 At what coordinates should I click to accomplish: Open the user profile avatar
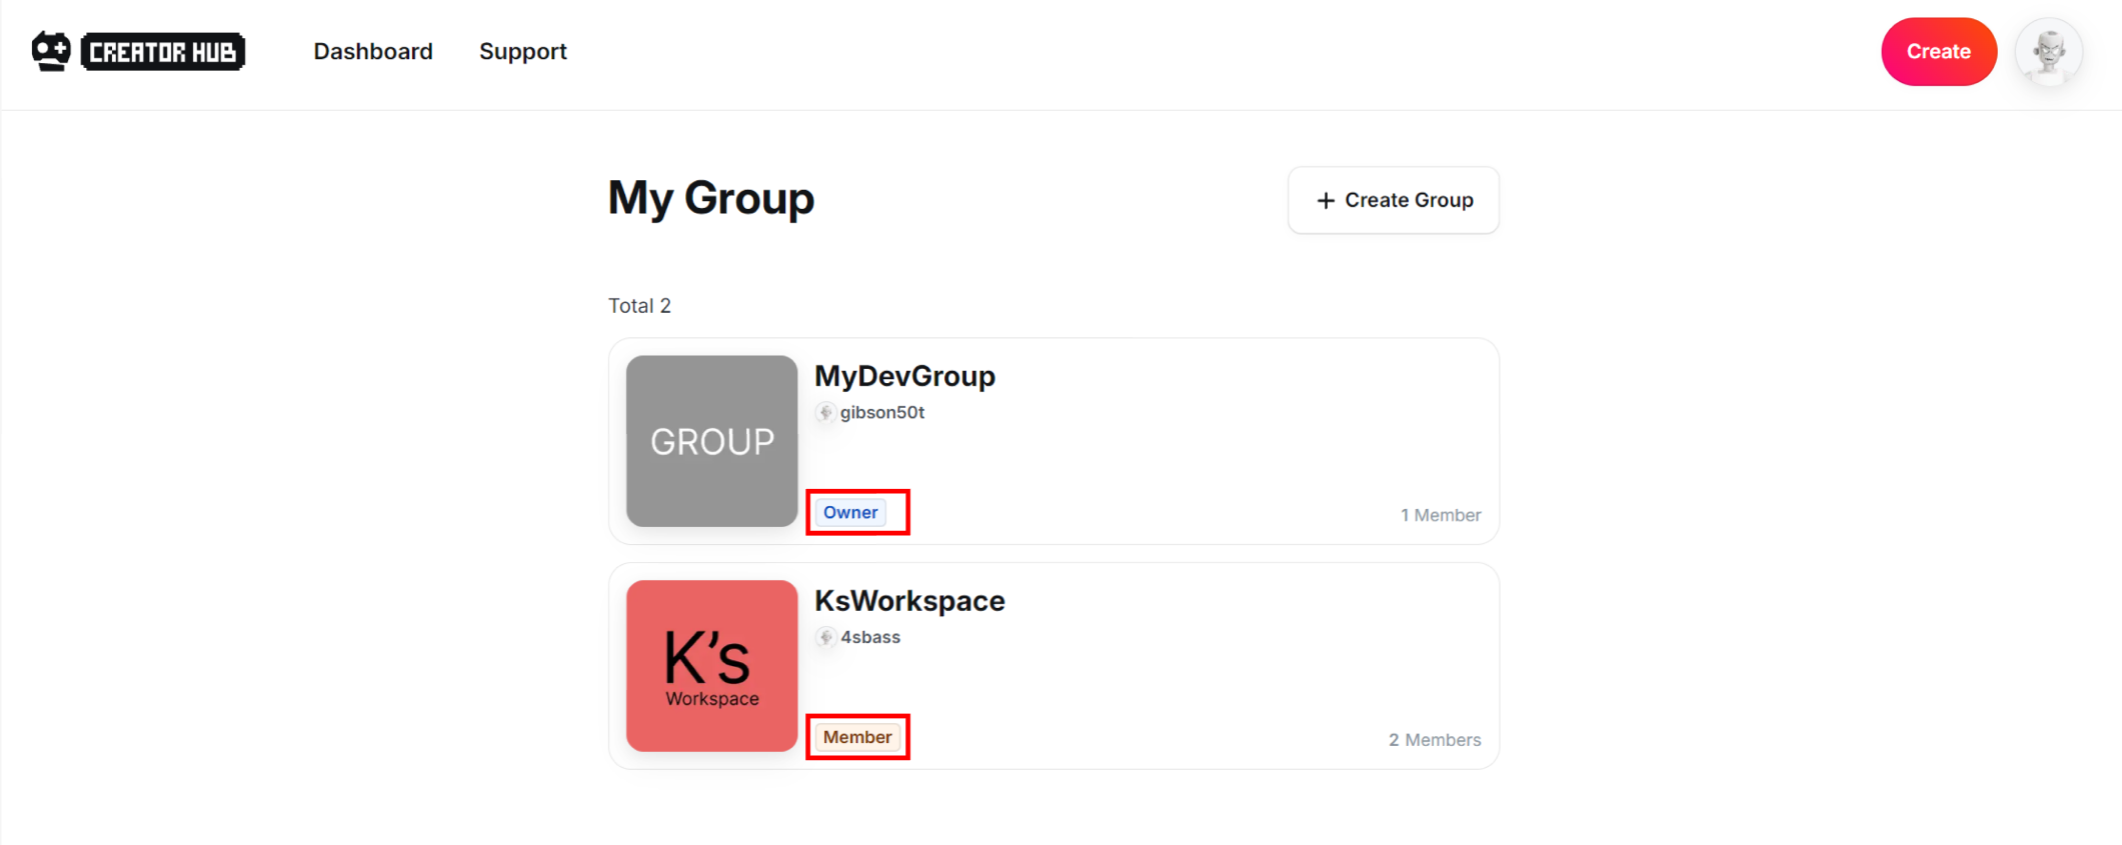click(x=2048, y=52)
